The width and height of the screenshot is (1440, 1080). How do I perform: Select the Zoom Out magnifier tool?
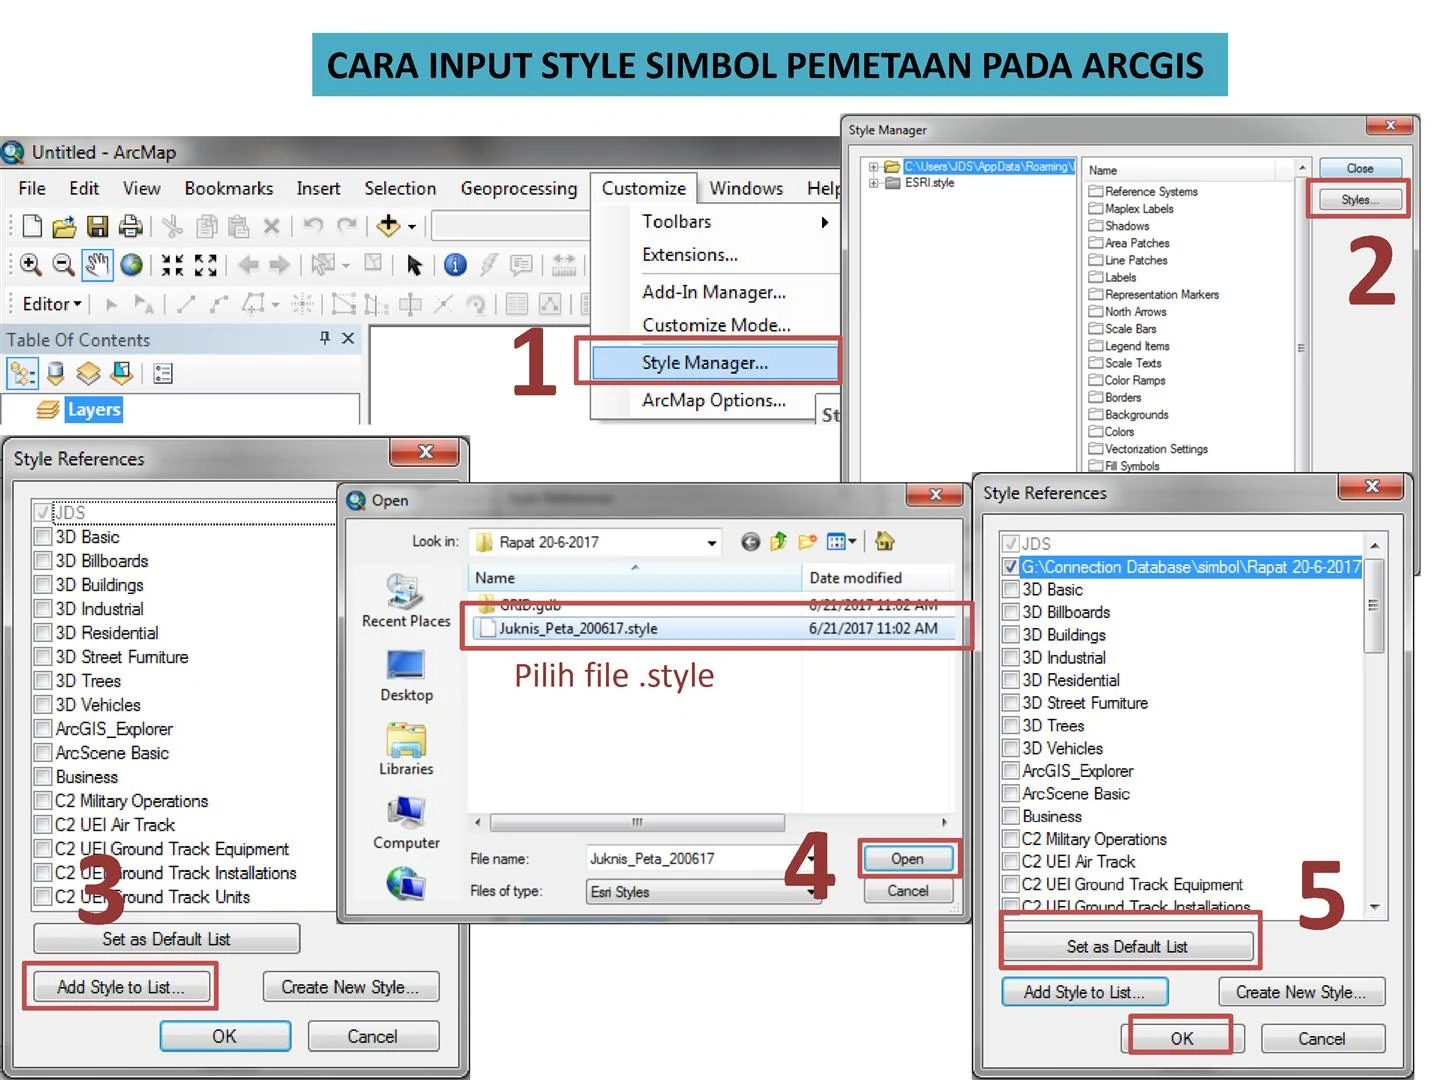click(x=63, y=265)
